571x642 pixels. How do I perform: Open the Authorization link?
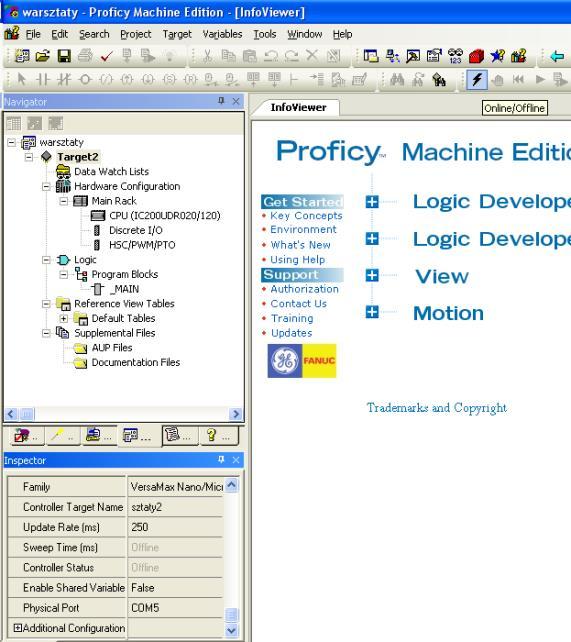pyautogui.click(x=305, y=289)
